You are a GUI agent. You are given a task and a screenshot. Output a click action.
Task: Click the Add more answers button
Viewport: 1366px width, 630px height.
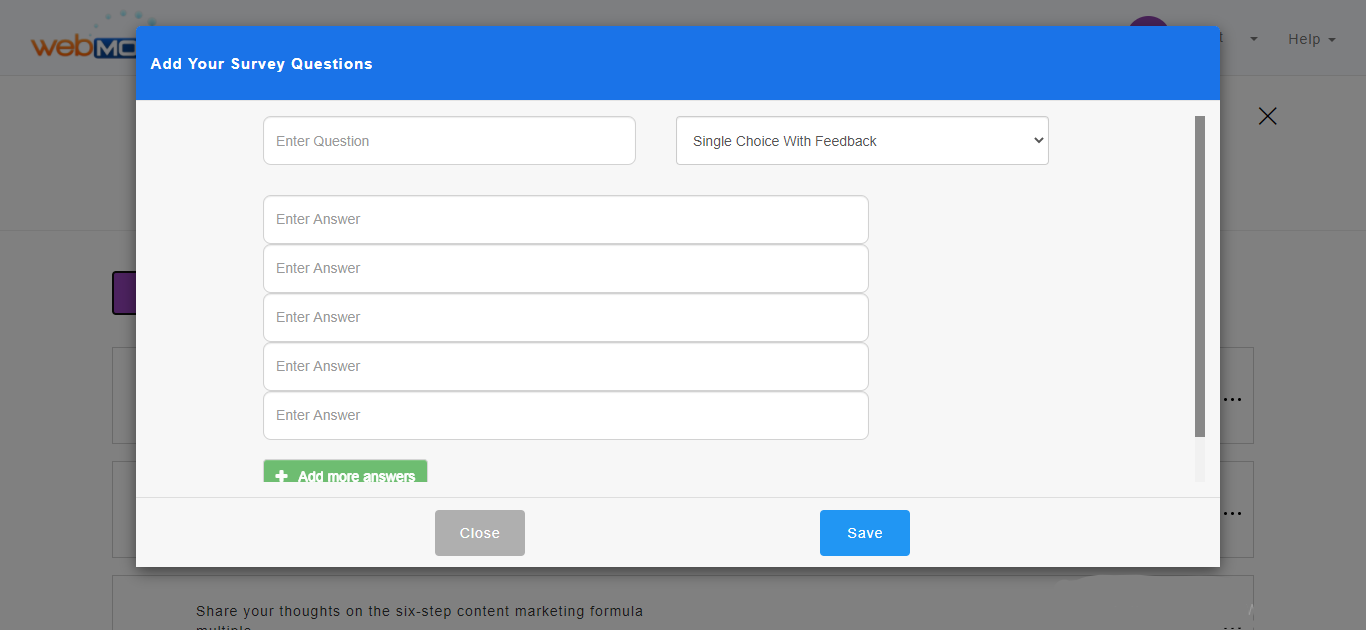(345, 472)
